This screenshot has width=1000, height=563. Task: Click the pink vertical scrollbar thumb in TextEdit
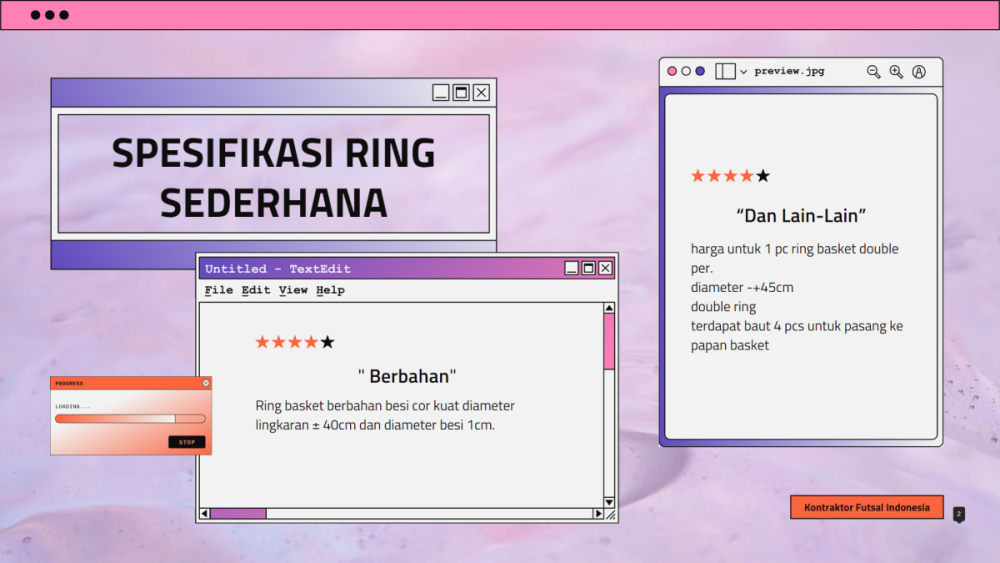coord(609,341)
